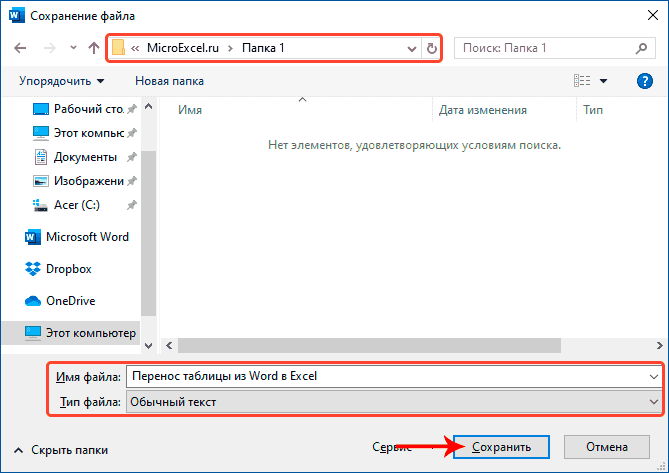Select Папка 1 in the address path
Image resolution: width=669 pixels, height=473 pixels.
263,48
